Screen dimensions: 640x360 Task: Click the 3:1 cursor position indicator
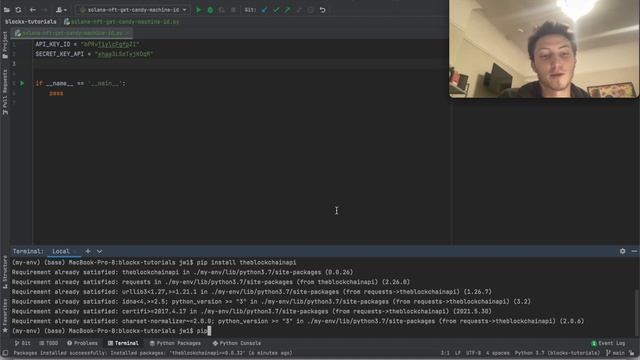(x=445, y=353)
